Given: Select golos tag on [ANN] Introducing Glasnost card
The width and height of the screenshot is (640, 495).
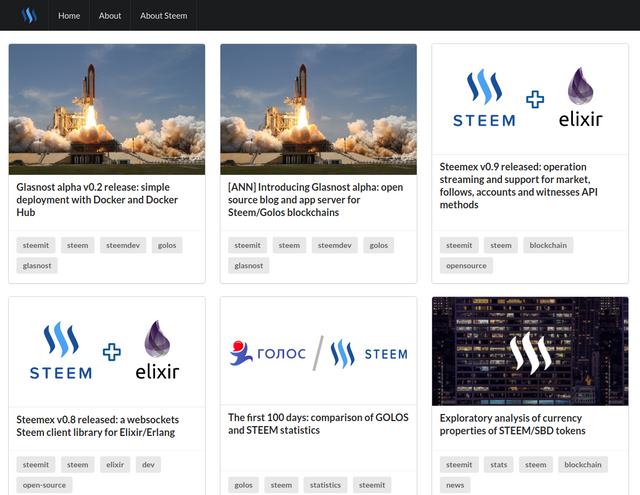Looking at the screenshot, I should coord(379,245).
